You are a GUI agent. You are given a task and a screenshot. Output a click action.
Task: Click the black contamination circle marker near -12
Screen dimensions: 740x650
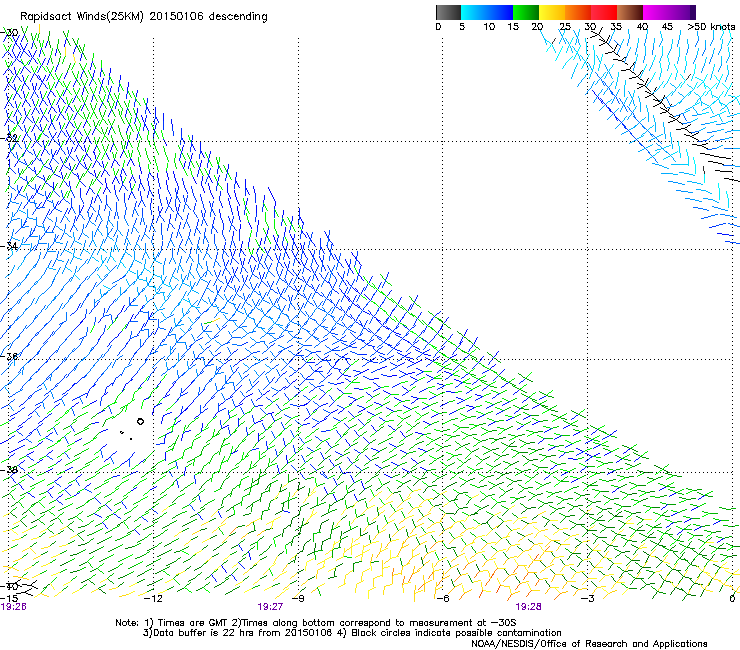click(140, 422)
